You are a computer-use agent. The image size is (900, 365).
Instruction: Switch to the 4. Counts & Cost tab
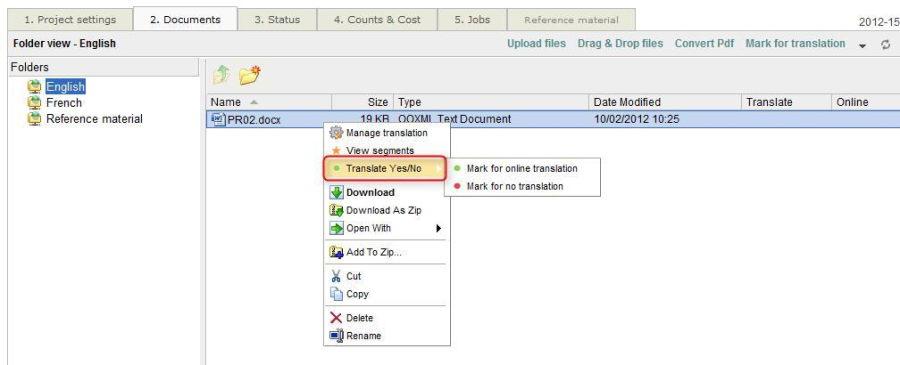[377, 20]
